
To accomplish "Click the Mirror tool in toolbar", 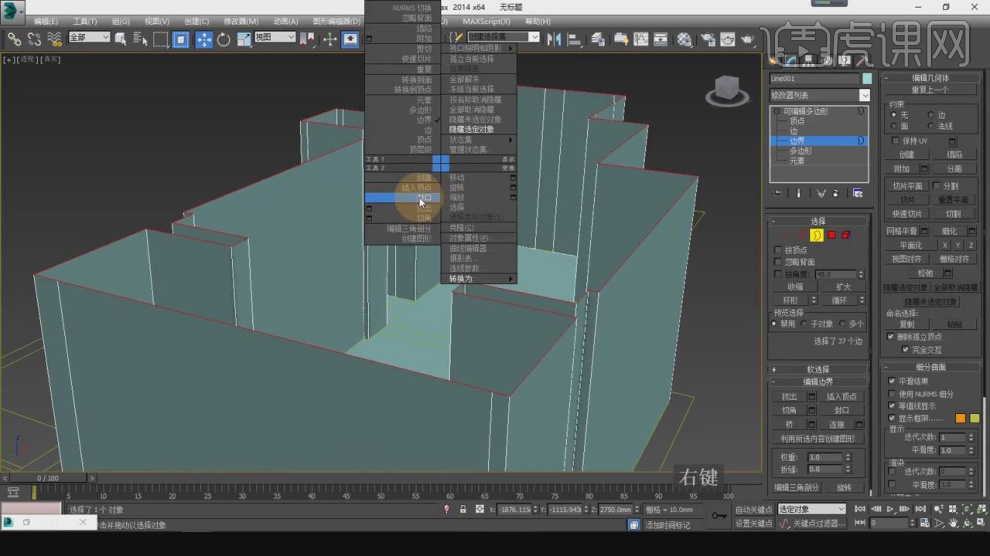I will point(554,40).
